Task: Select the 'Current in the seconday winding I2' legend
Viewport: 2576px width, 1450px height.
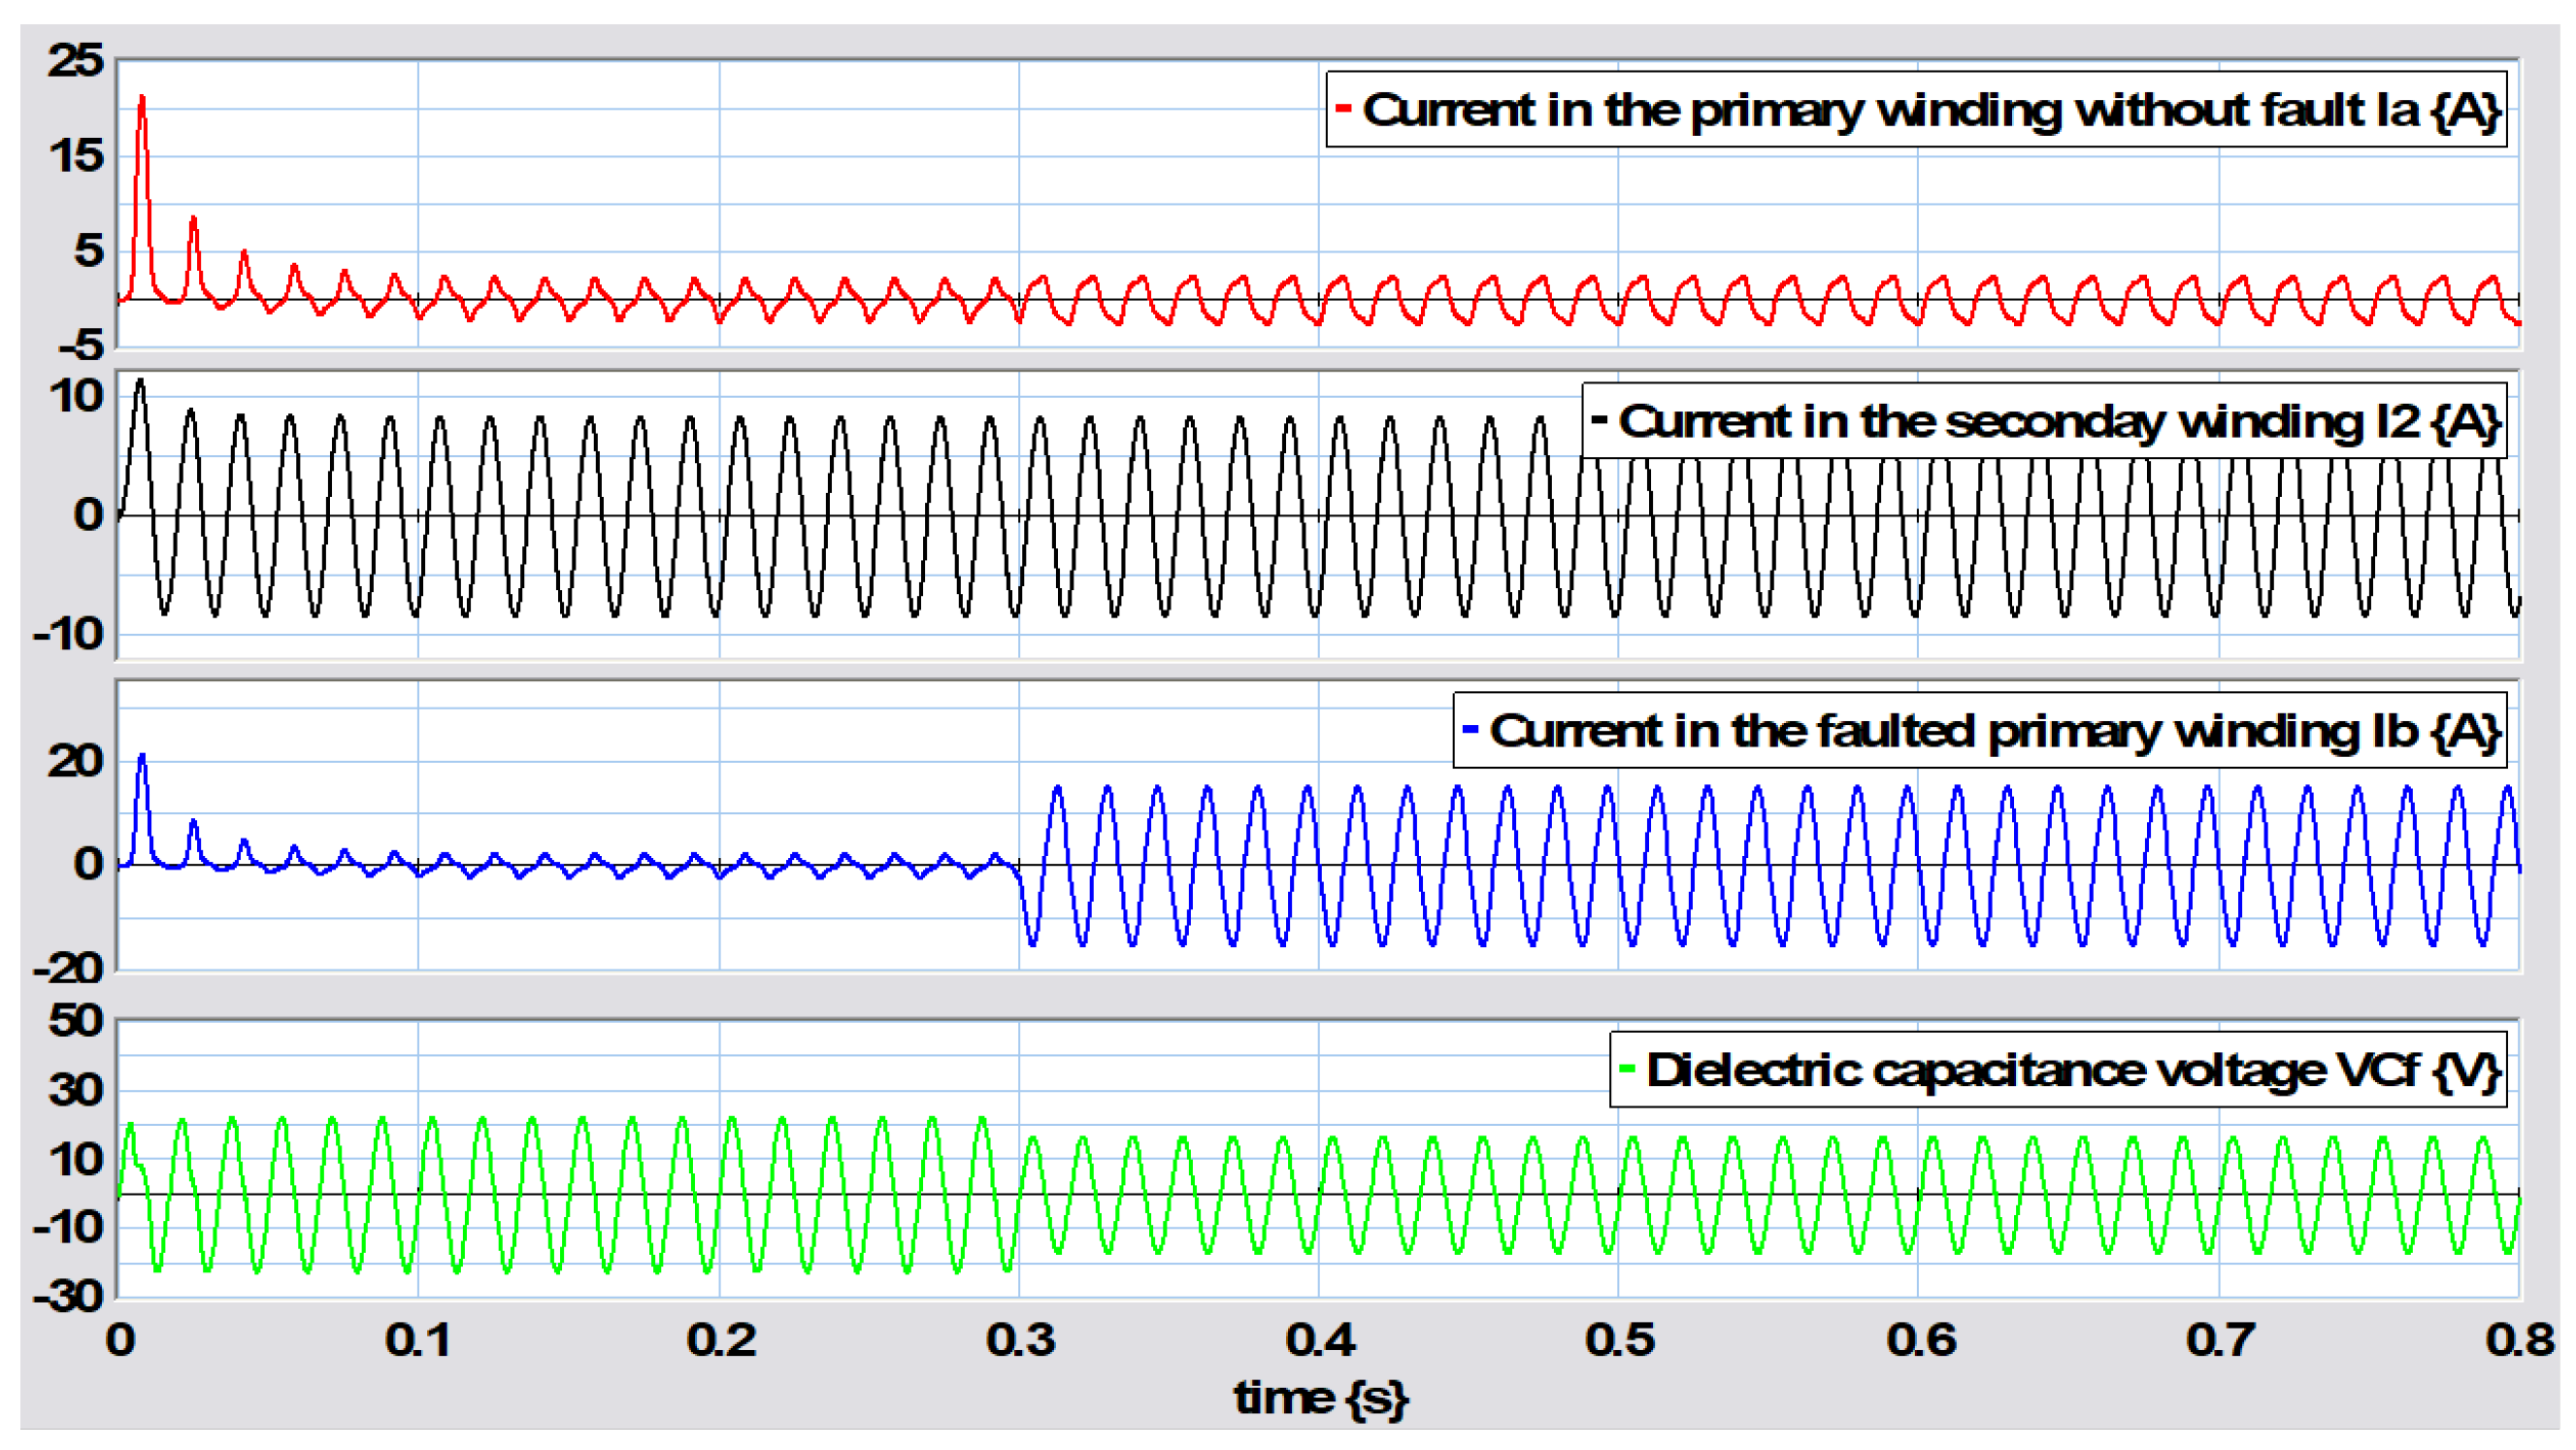Action: coord(2058,421)
